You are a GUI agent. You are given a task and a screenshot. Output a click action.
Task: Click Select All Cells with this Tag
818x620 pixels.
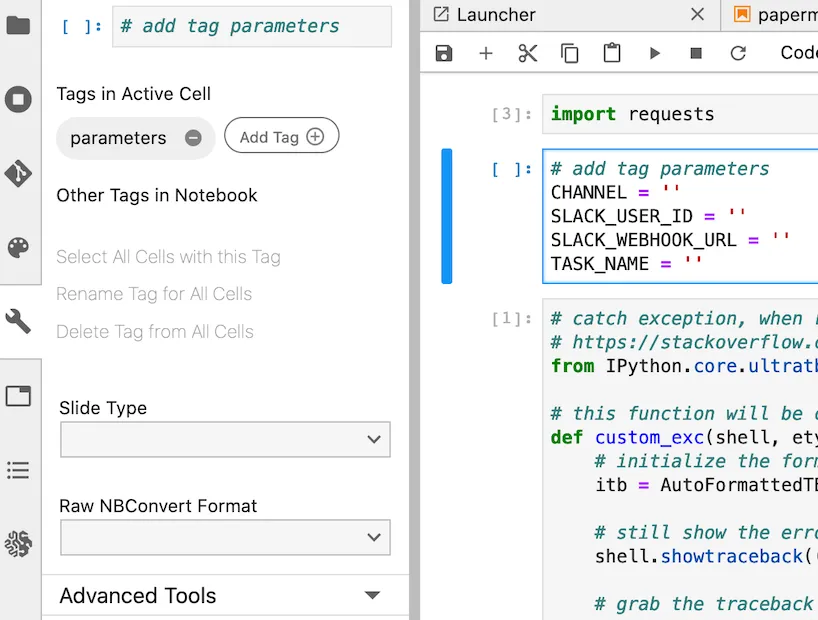pos(169,257)
